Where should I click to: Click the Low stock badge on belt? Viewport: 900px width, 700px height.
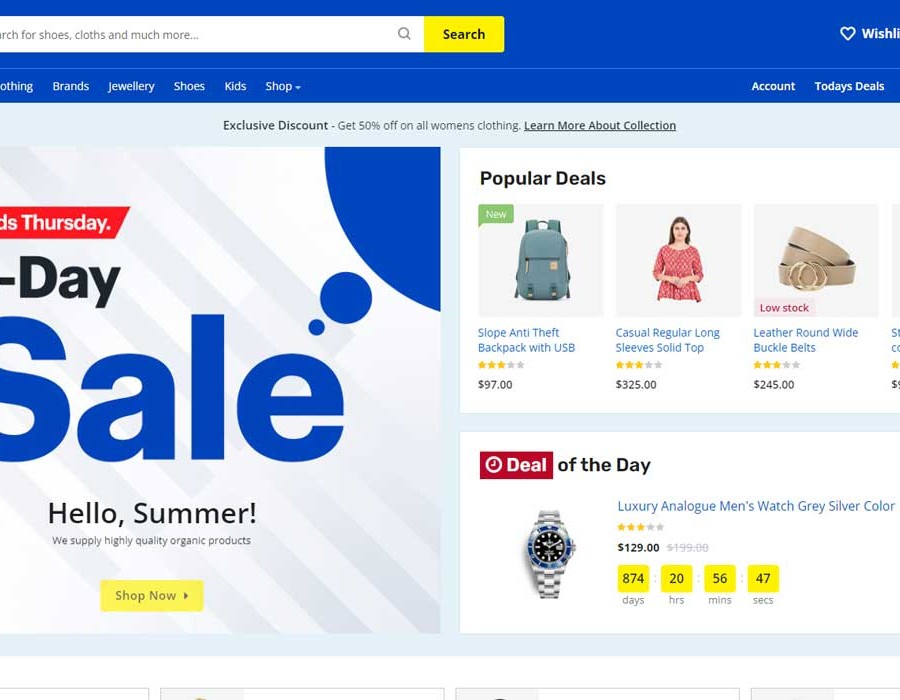[x=784, y=308]
